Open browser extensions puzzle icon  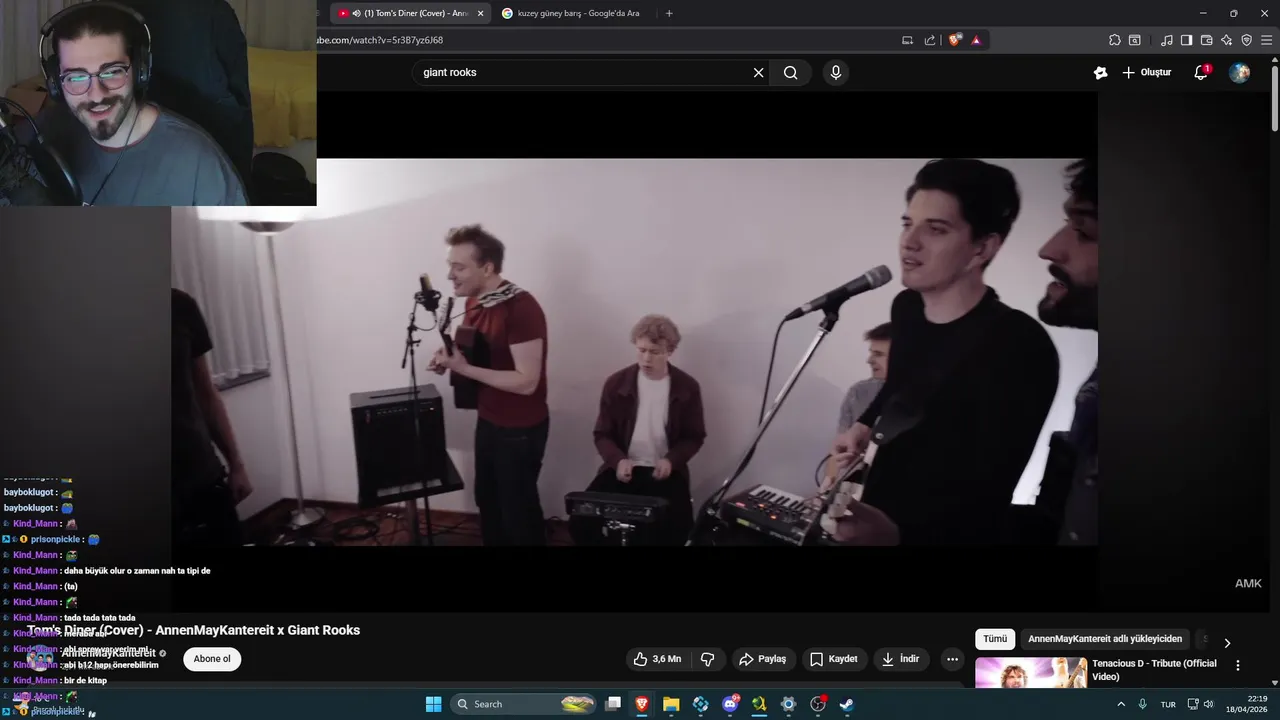[1115, 40]
